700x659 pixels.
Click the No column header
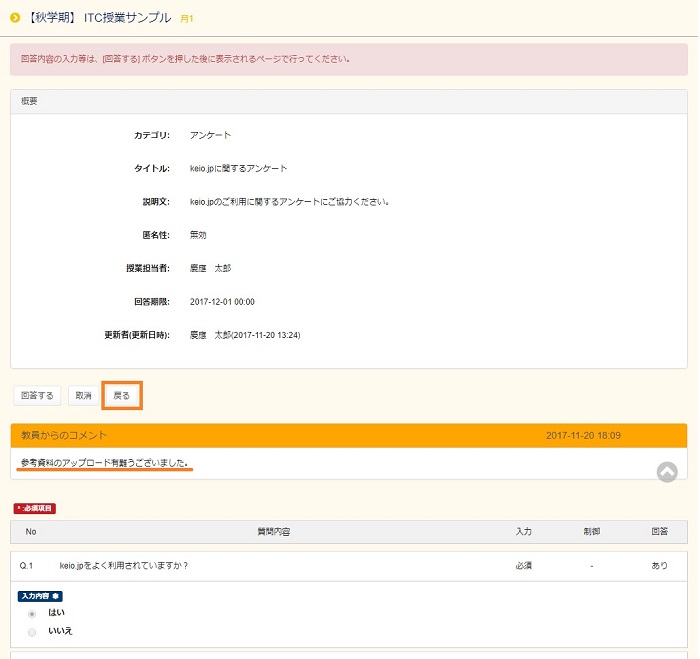point(31,532)
